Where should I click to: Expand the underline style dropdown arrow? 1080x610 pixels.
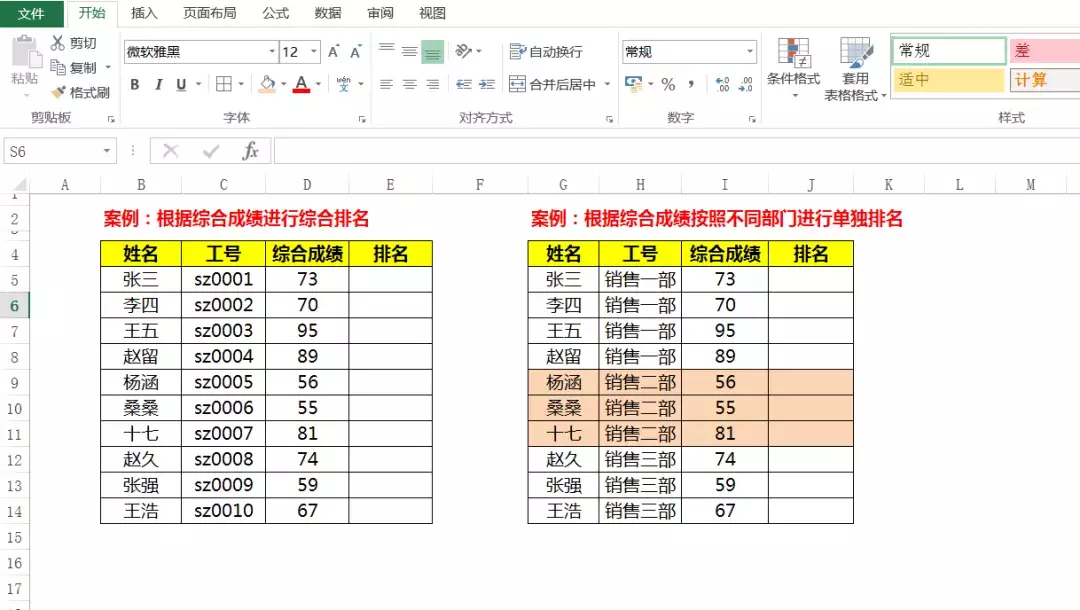(198, 84)
